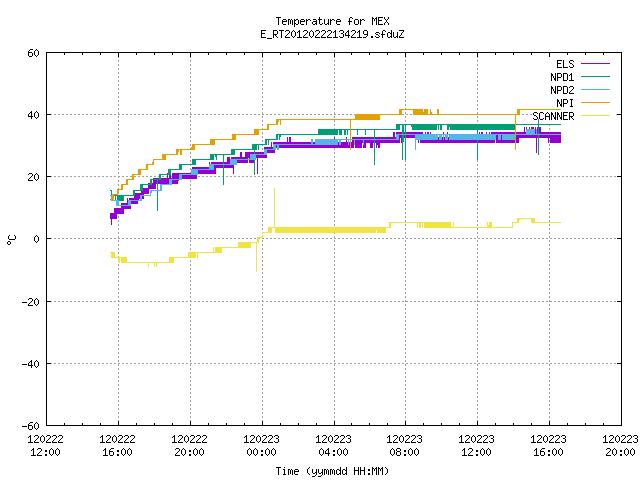Click the y-axis label 60
The height and width of the screenshot is (480, 640).
(33, 53)
